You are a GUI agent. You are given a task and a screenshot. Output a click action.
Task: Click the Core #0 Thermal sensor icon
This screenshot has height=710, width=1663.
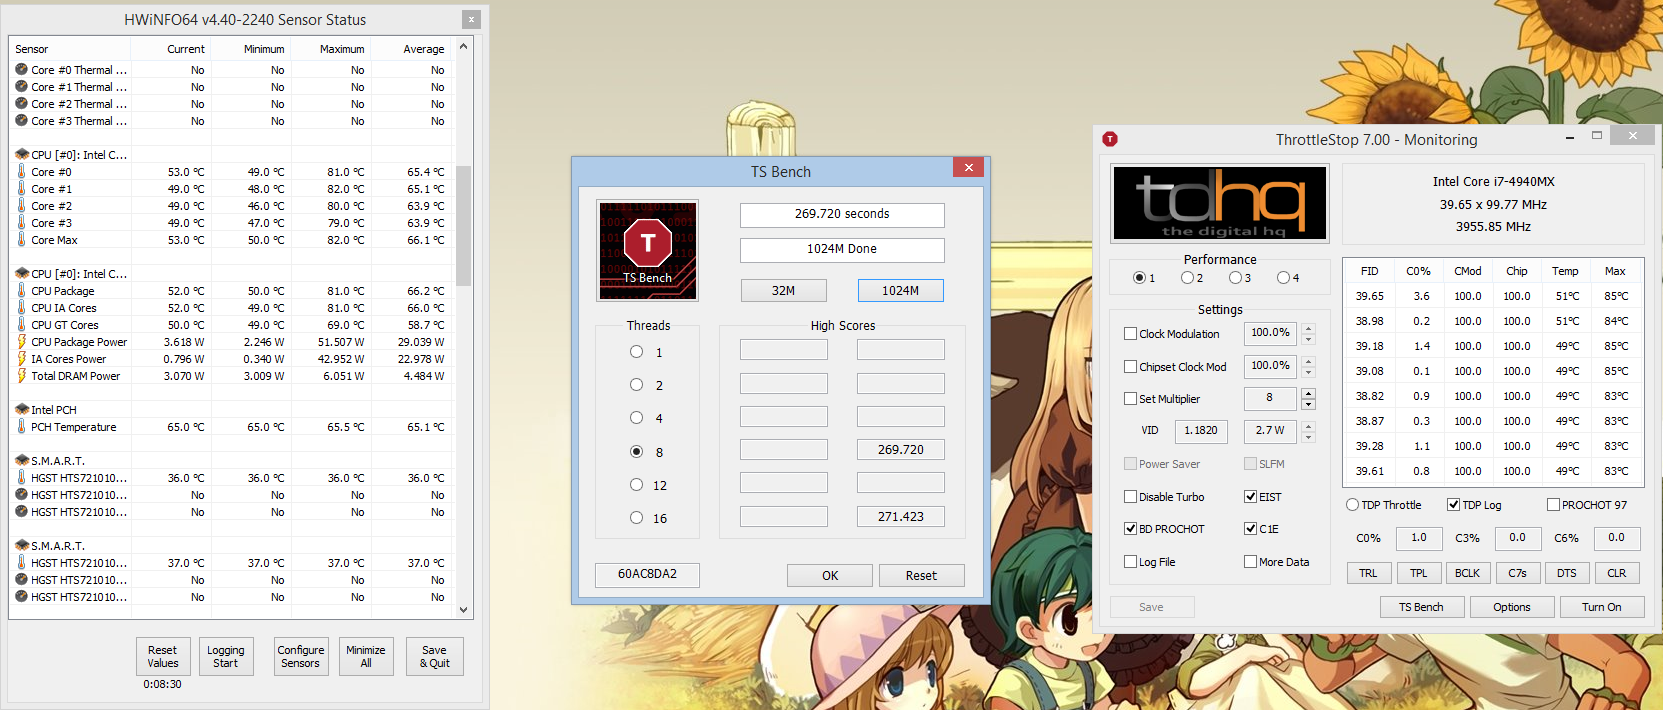[x=21, y=70]
